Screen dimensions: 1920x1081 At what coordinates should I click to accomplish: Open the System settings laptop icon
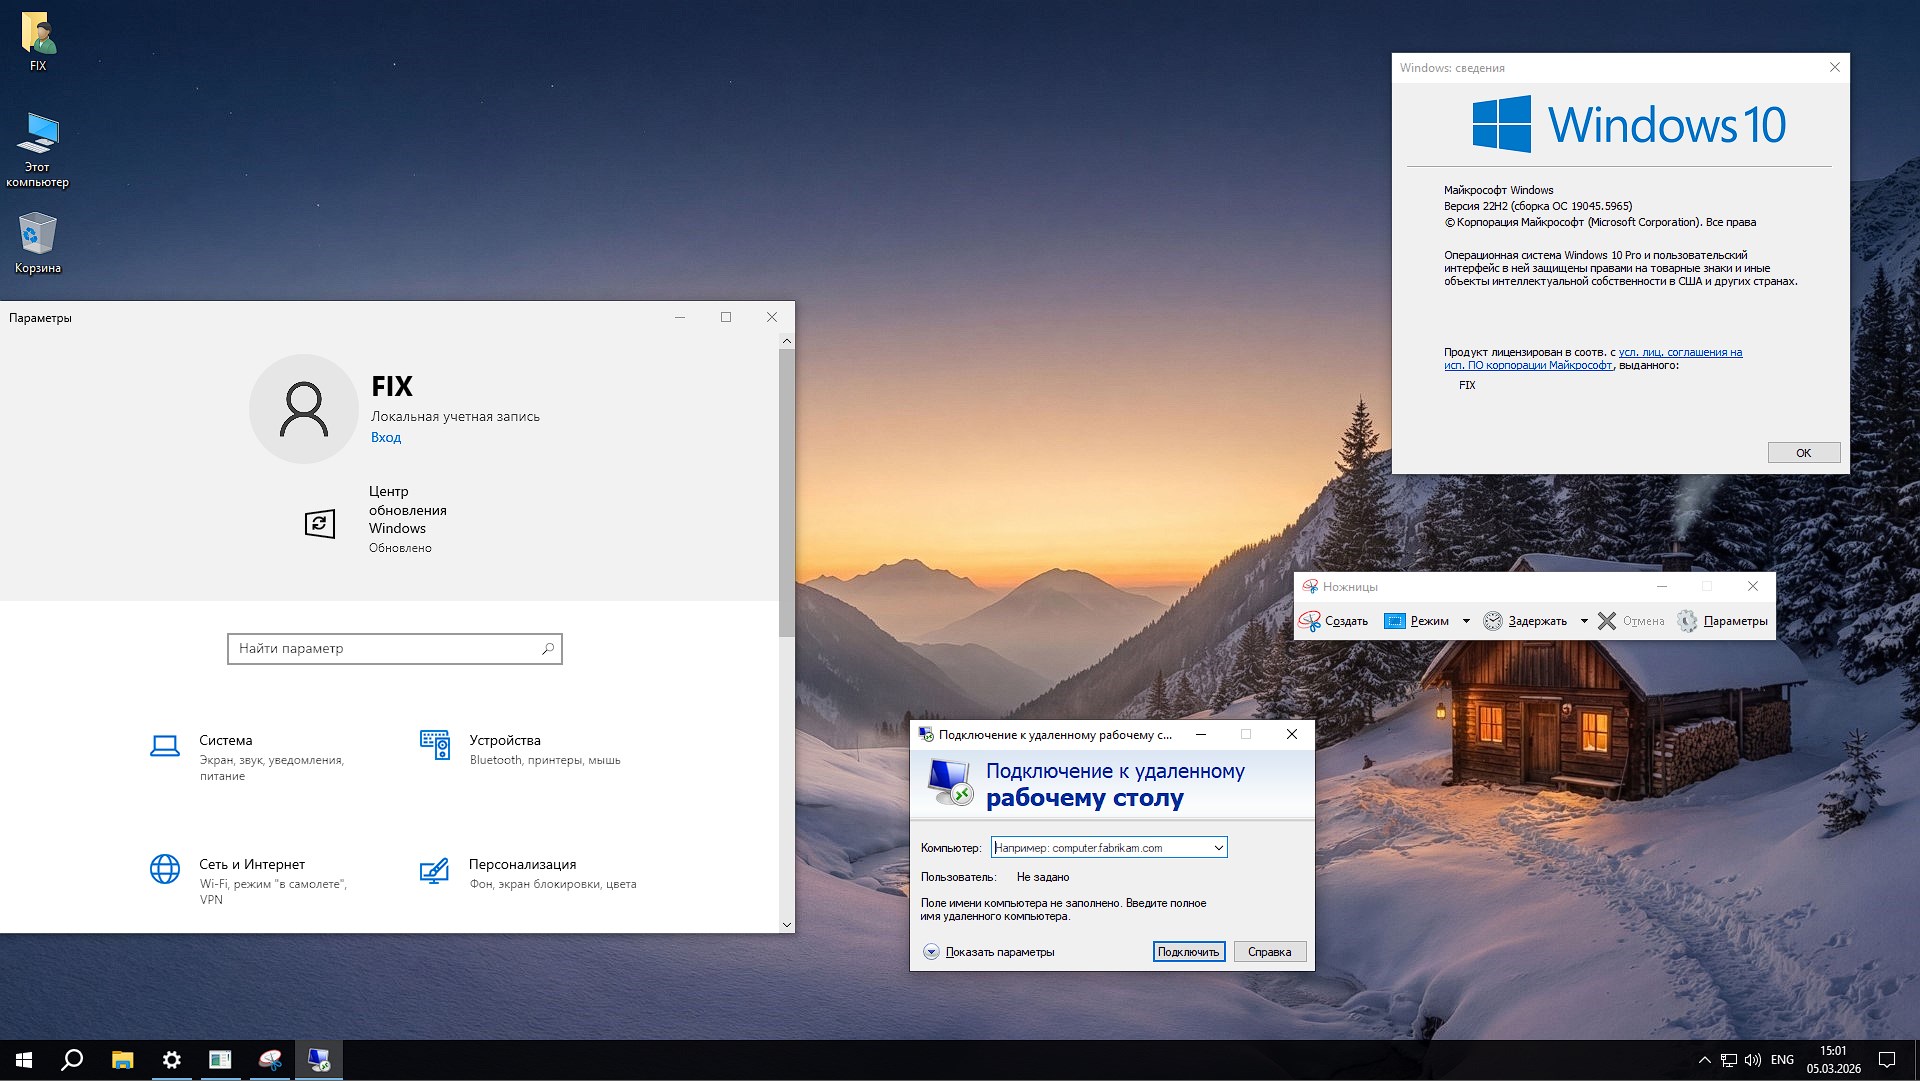coord(165,746)
